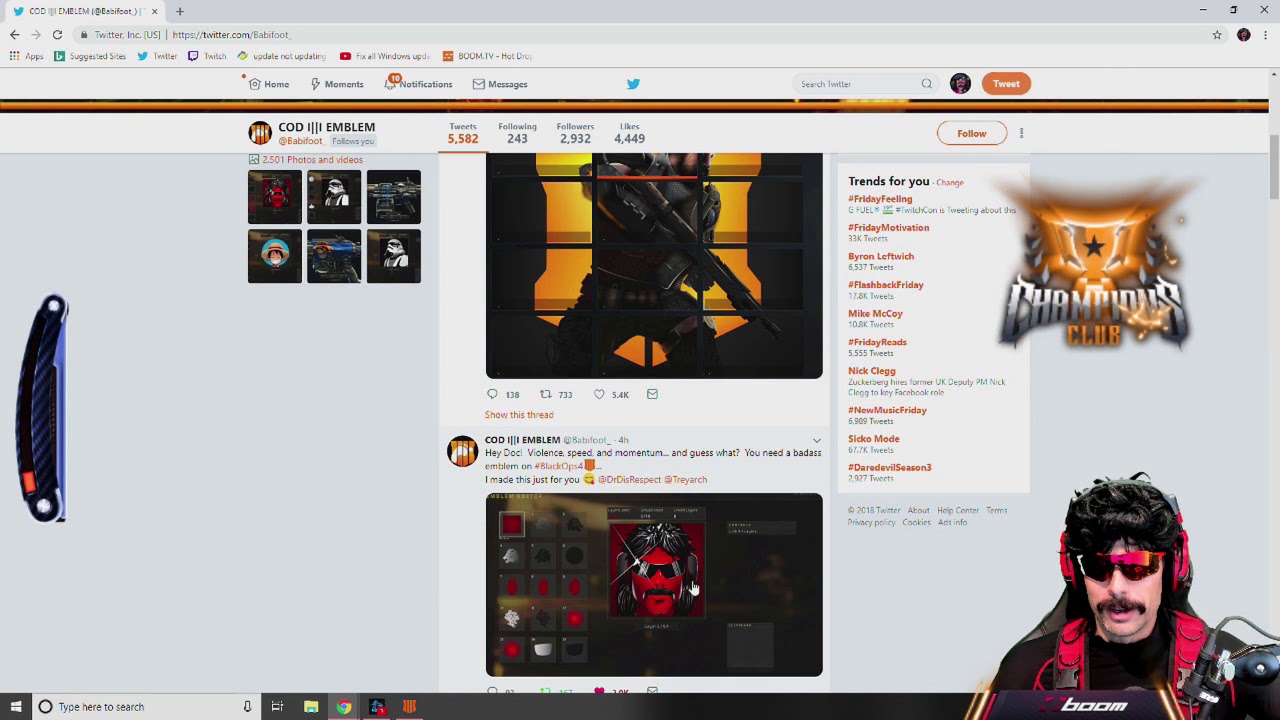Open the red Deadpool emblem thumbnail
The width and height of the screenshot is (1280, 720).
point(275,197)
